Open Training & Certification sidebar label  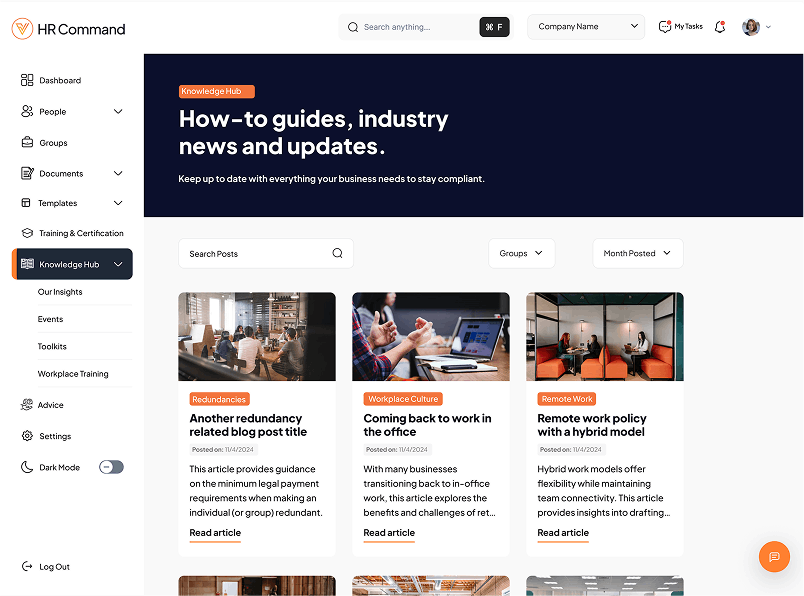tap(81, 233)
